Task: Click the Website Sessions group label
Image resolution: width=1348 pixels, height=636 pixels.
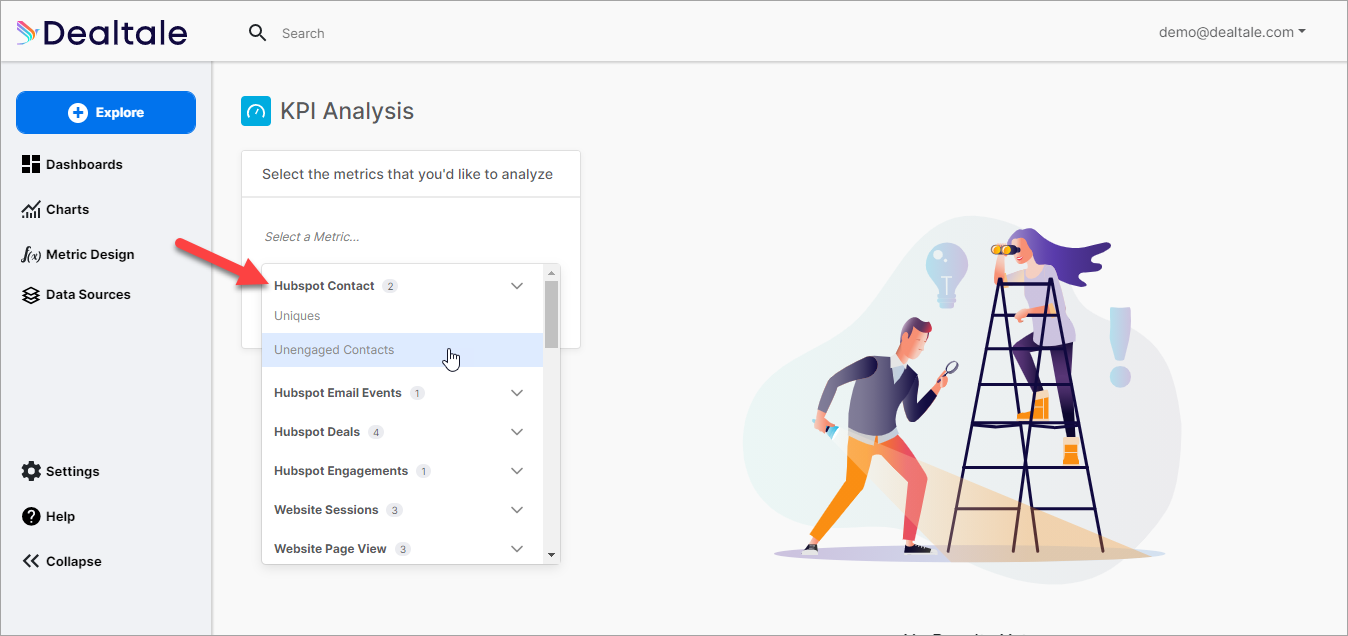Action: pos(326,510)
